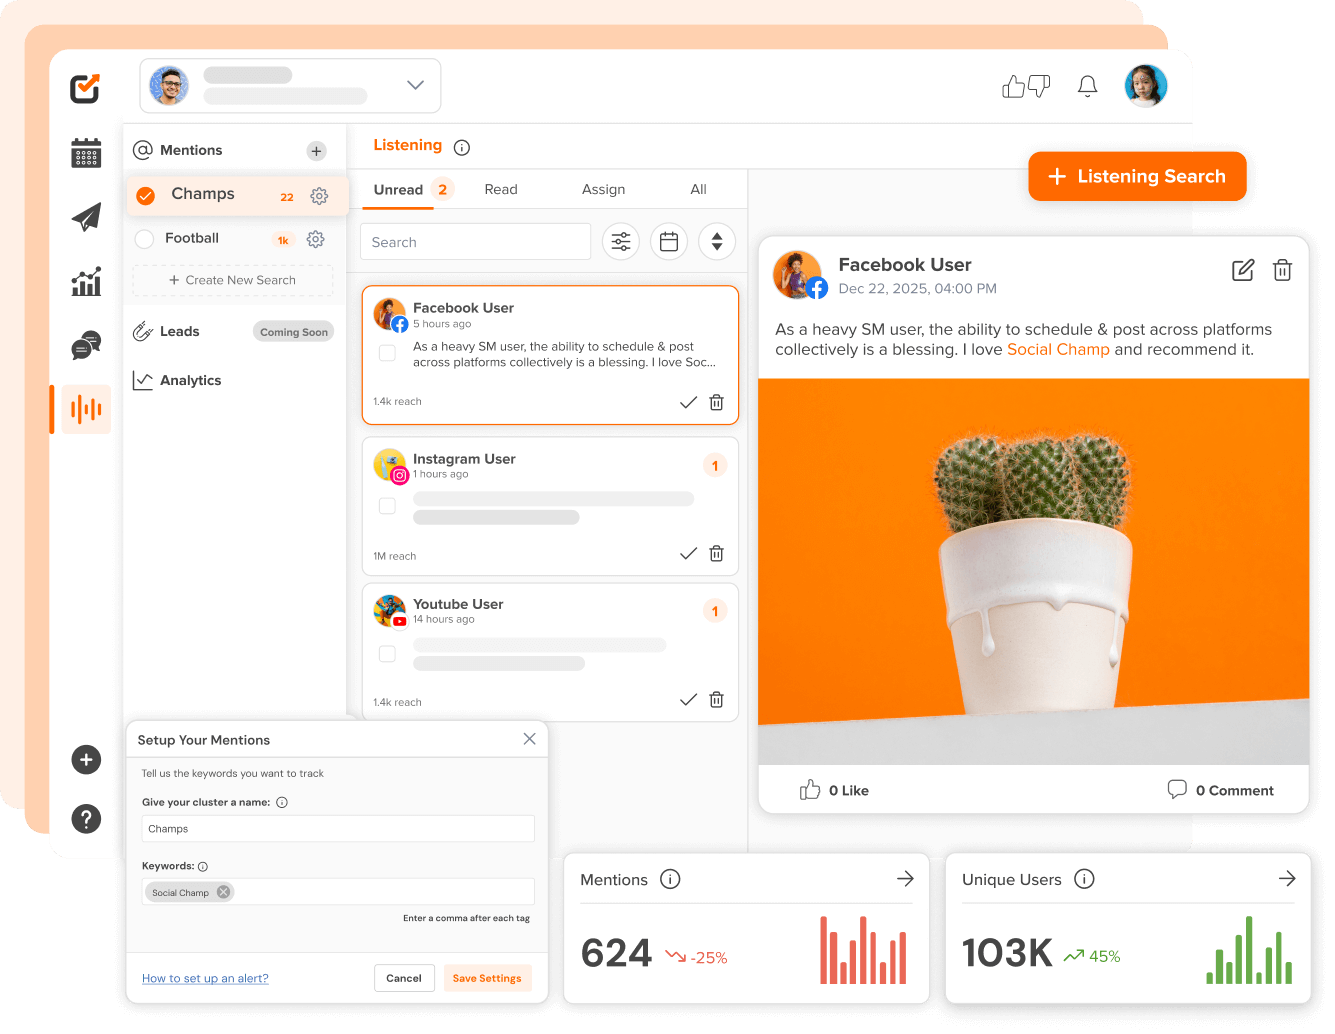
Task: Click the Social Champ logo icon
Action: tap(85, 88)
